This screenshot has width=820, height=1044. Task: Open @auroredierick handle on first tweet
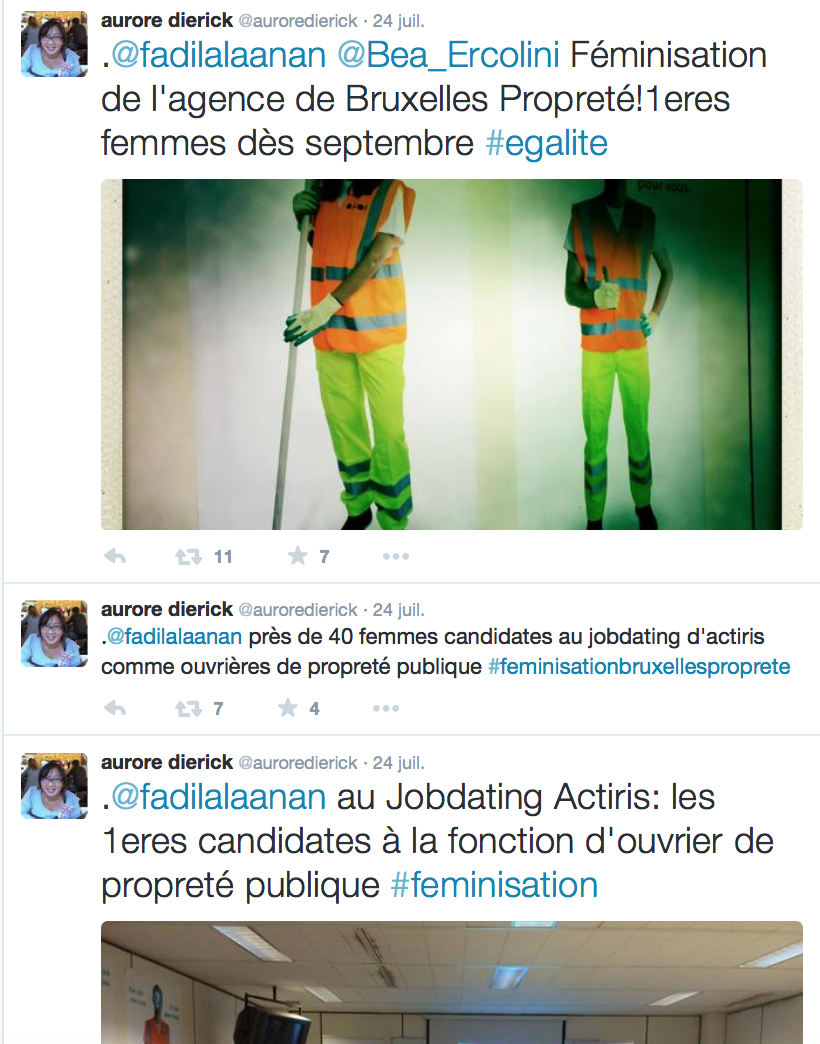coord(298,21)
